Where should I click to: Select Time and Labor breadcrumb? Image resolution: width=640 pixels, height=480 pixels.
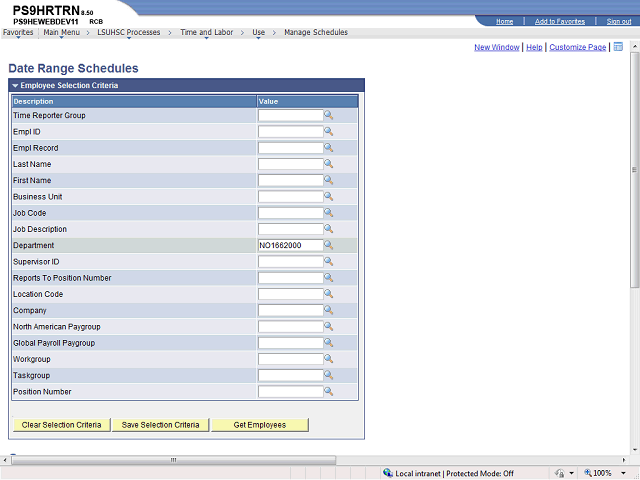[x=206, y=32]
